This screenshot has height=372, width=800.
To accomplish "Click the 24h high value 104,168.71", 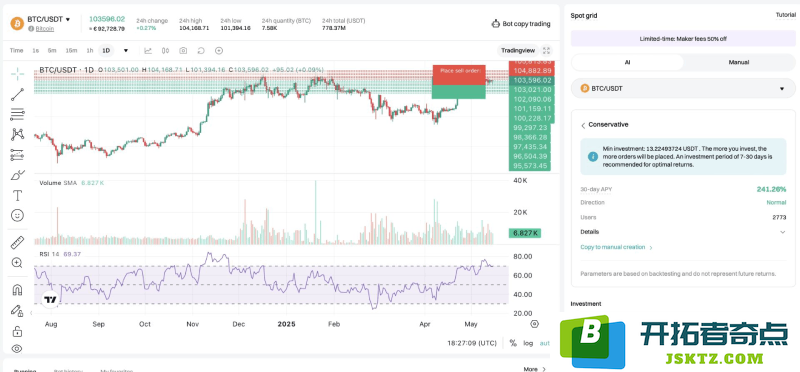I will click(x=194, y=28).
